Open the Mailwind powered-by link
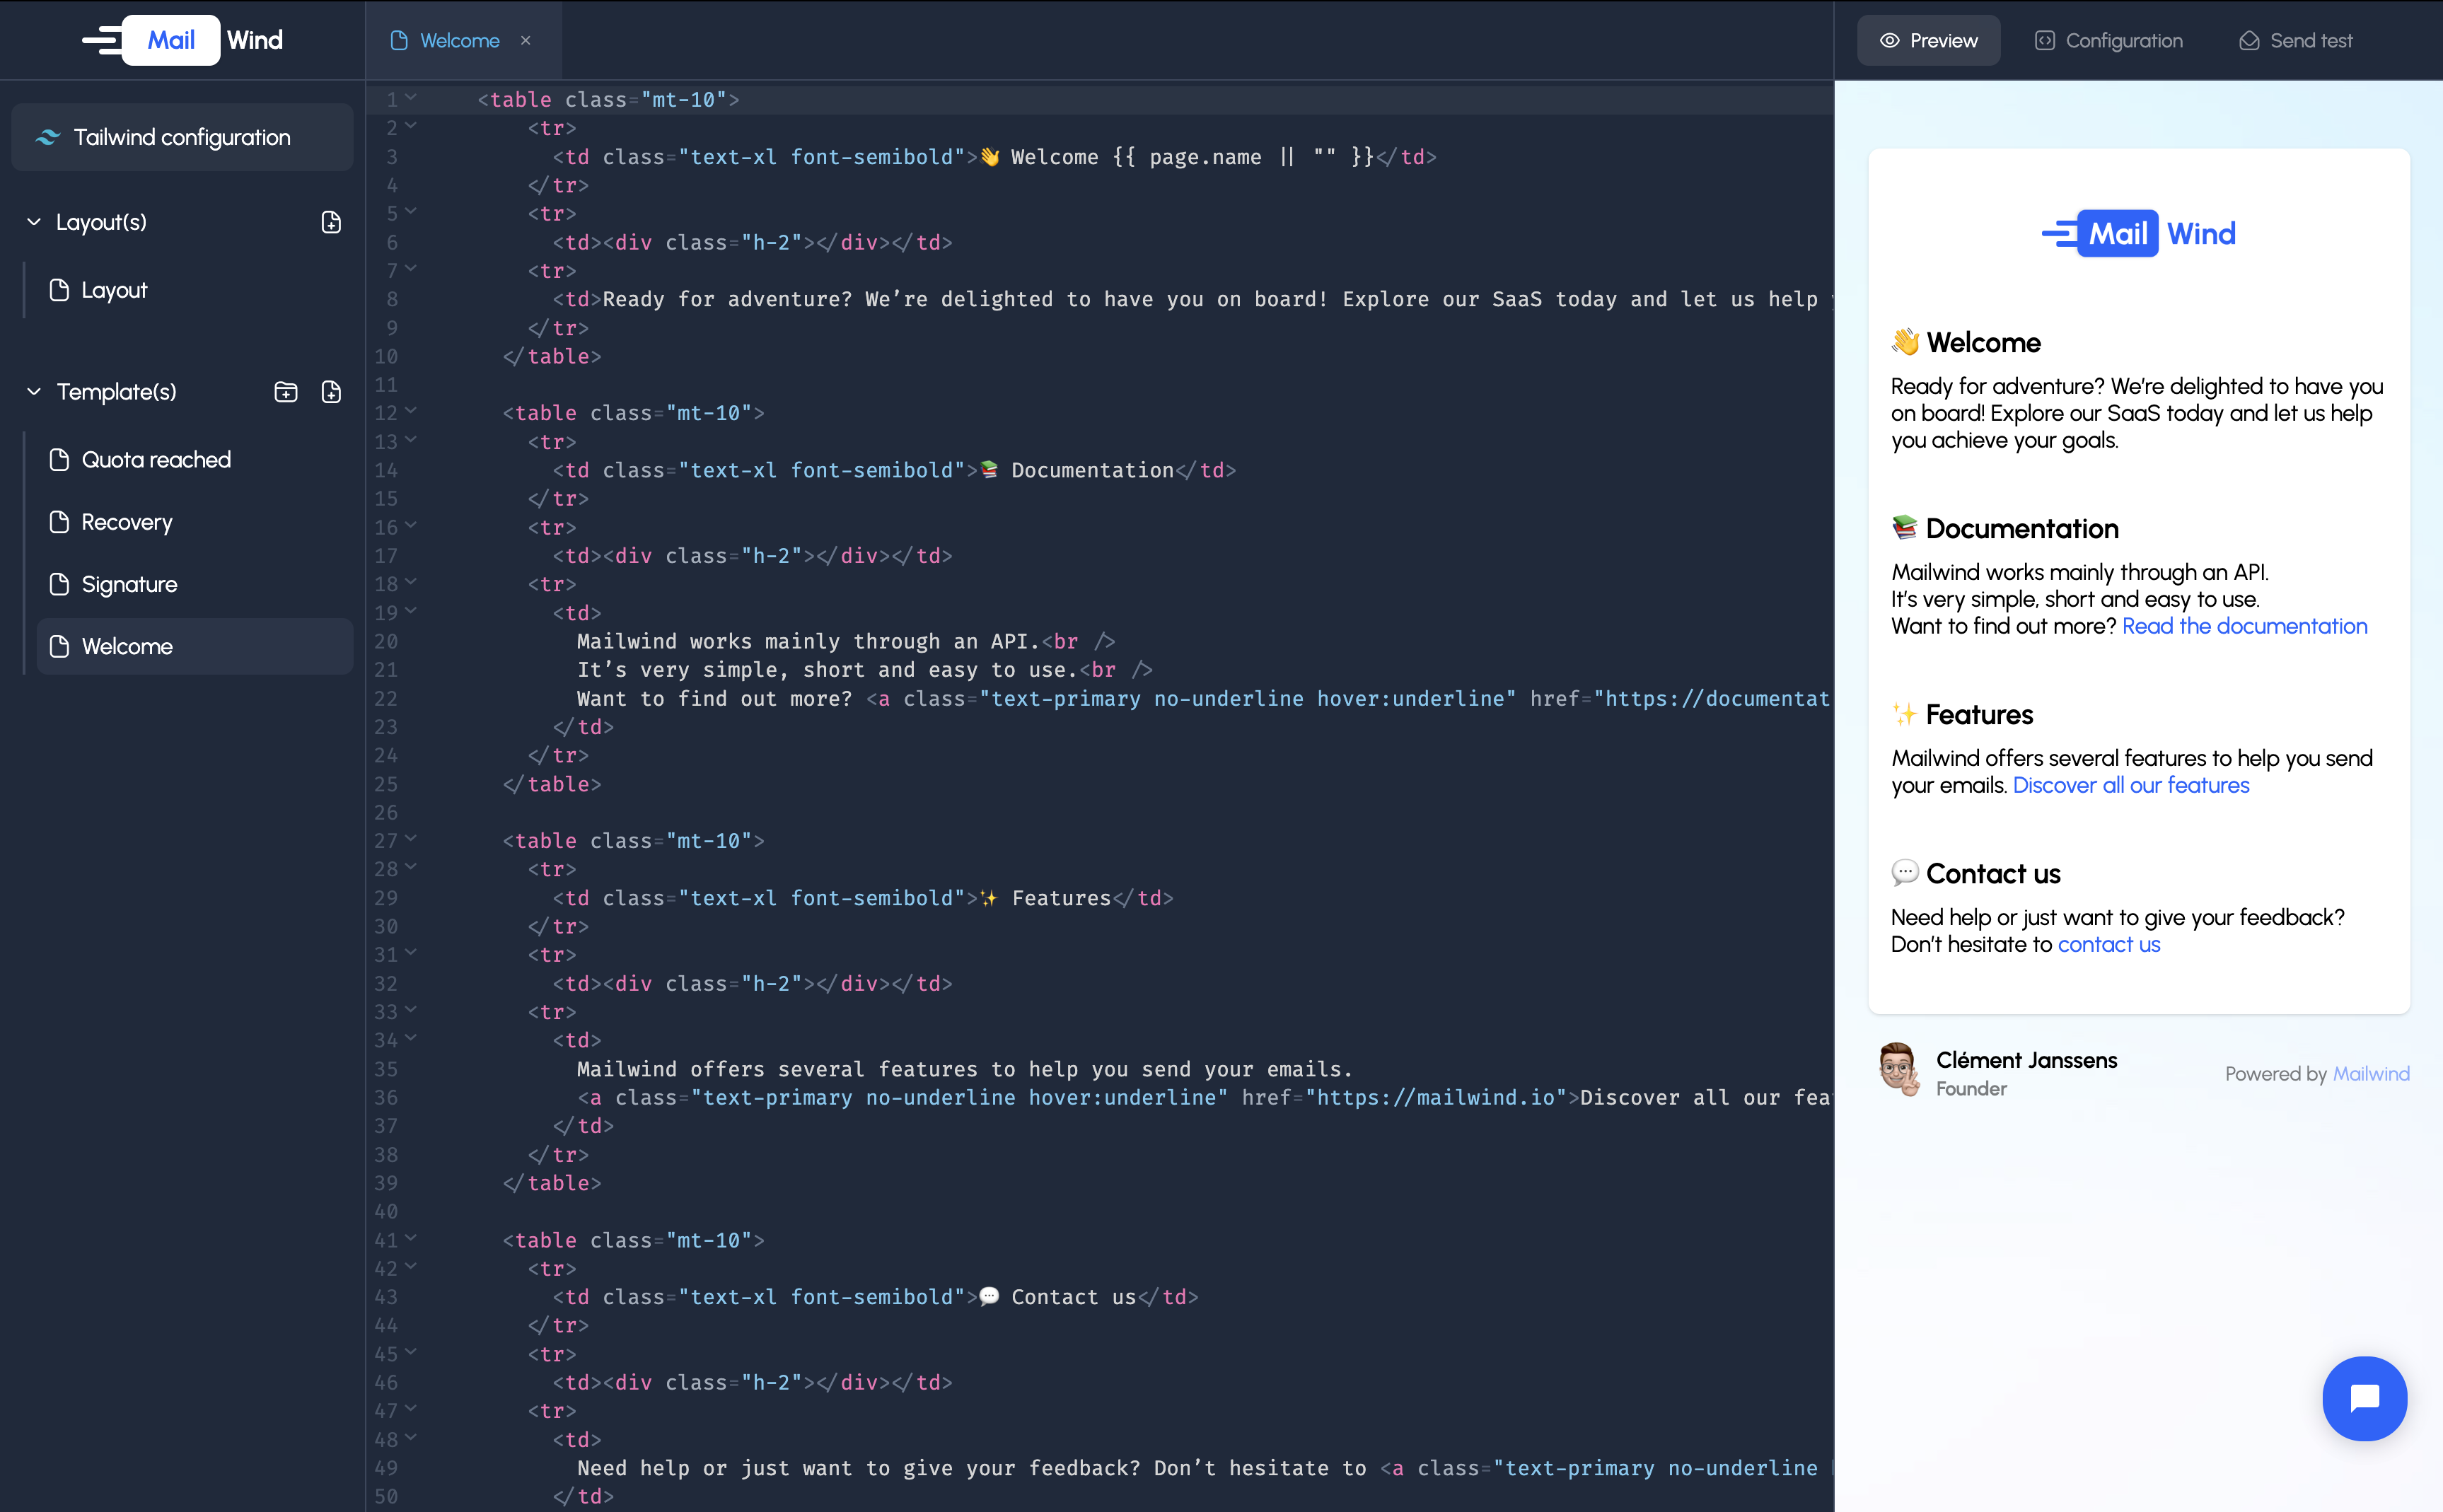Viewport: 2443px width, 1512px height. 2370,1073
